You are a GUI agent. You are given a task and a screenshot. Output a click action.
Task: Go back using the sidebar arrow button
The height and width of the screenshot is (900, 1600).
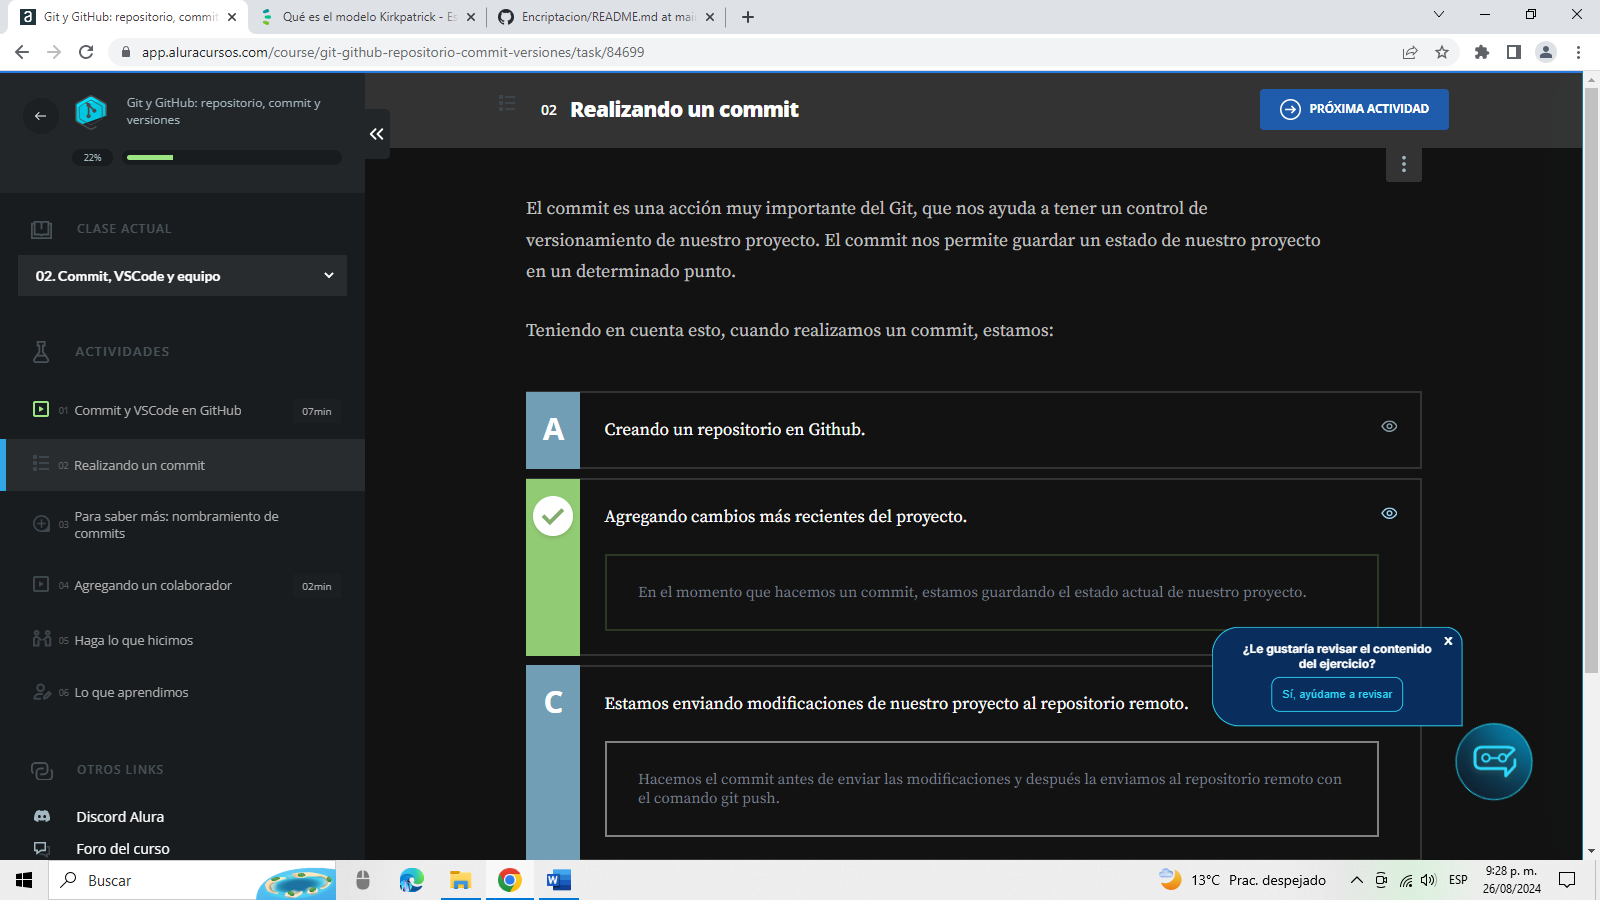click(x=40, y=116)
